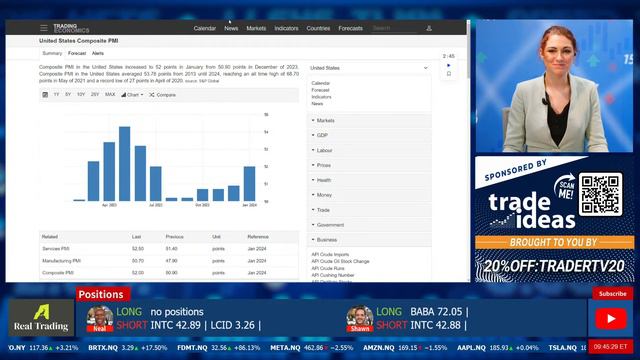The height and width of the screenshot is (360, 640).
Task: Open API Crude Runs link
Action: 328,269
